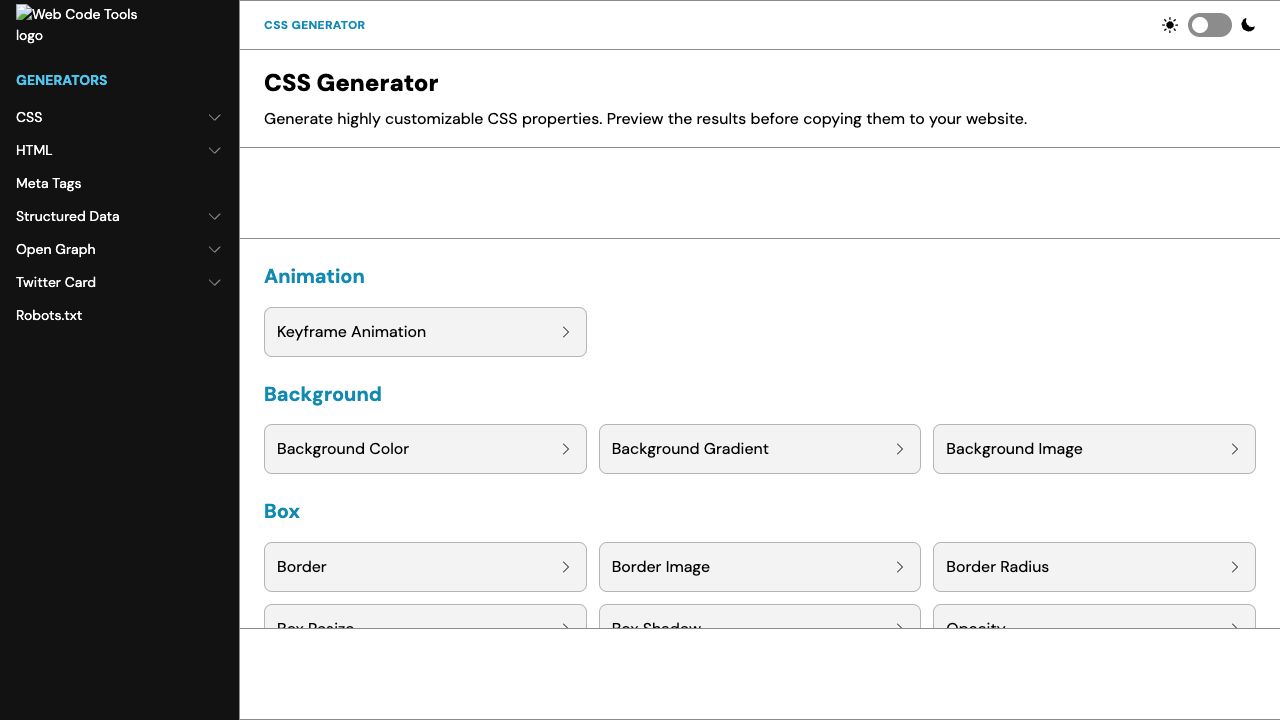The image size is (1280, 720).
Task: Expand the CSS sidebar section
Action: [214, 117]
